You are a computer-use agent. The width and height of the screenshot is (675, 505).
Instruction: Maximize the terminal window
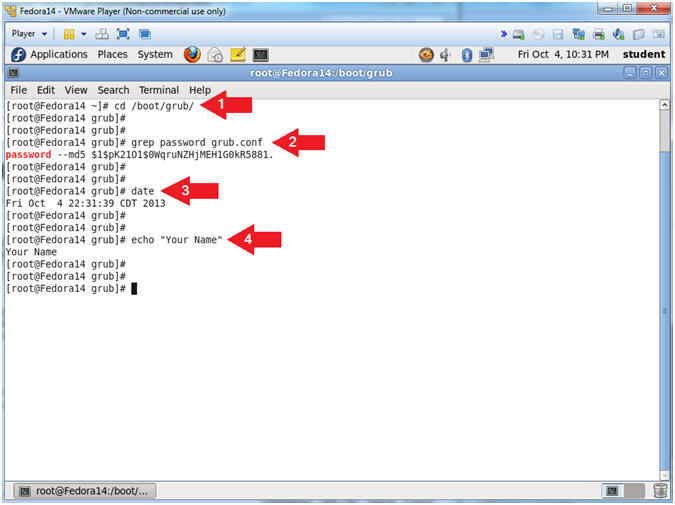point(646,73)
